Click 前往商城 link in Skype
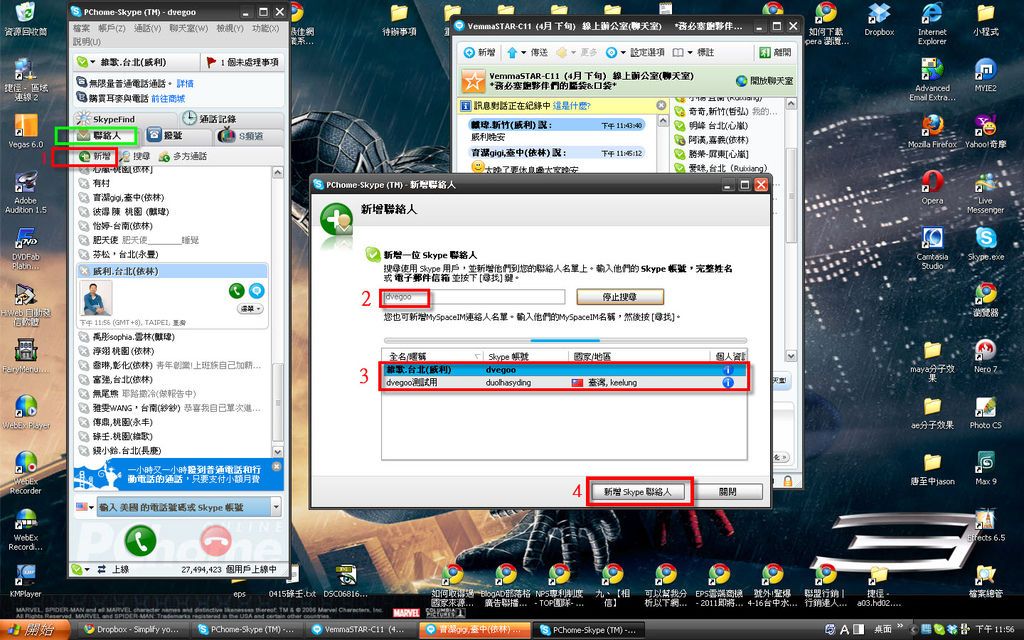Screen dimensions: 1024x640 coord(168,99)
